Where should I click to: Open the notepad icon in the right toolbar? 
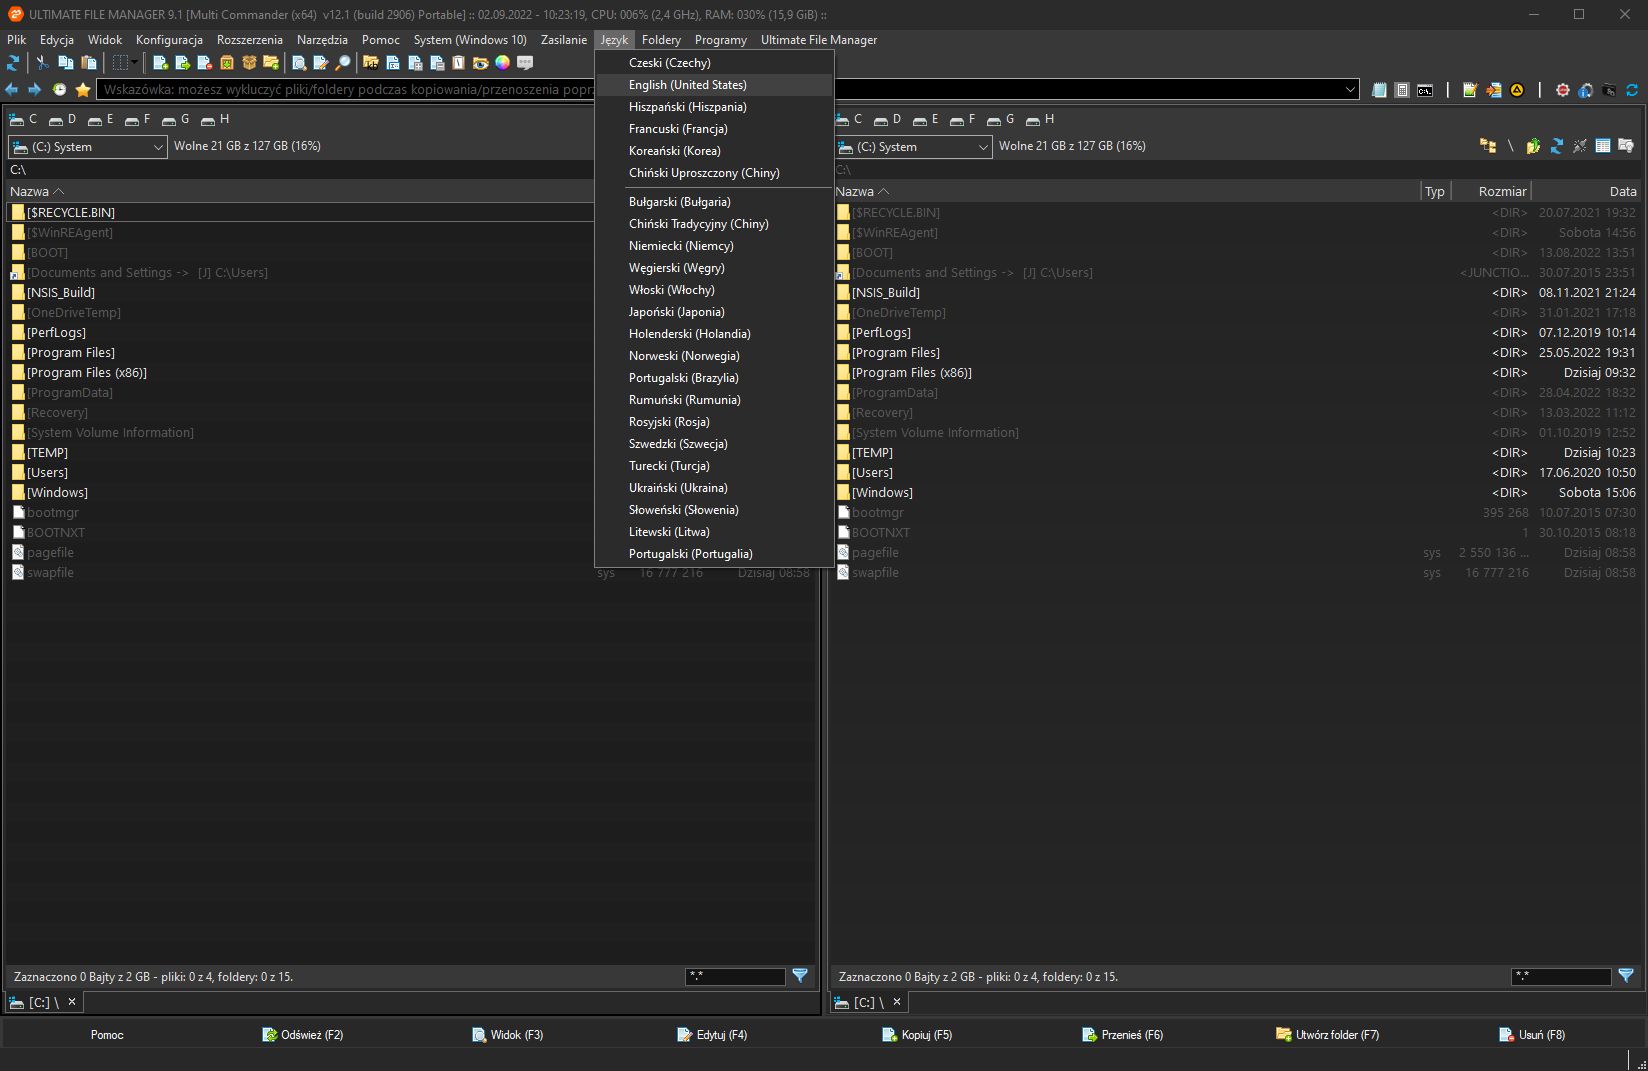click(1379, 90)
